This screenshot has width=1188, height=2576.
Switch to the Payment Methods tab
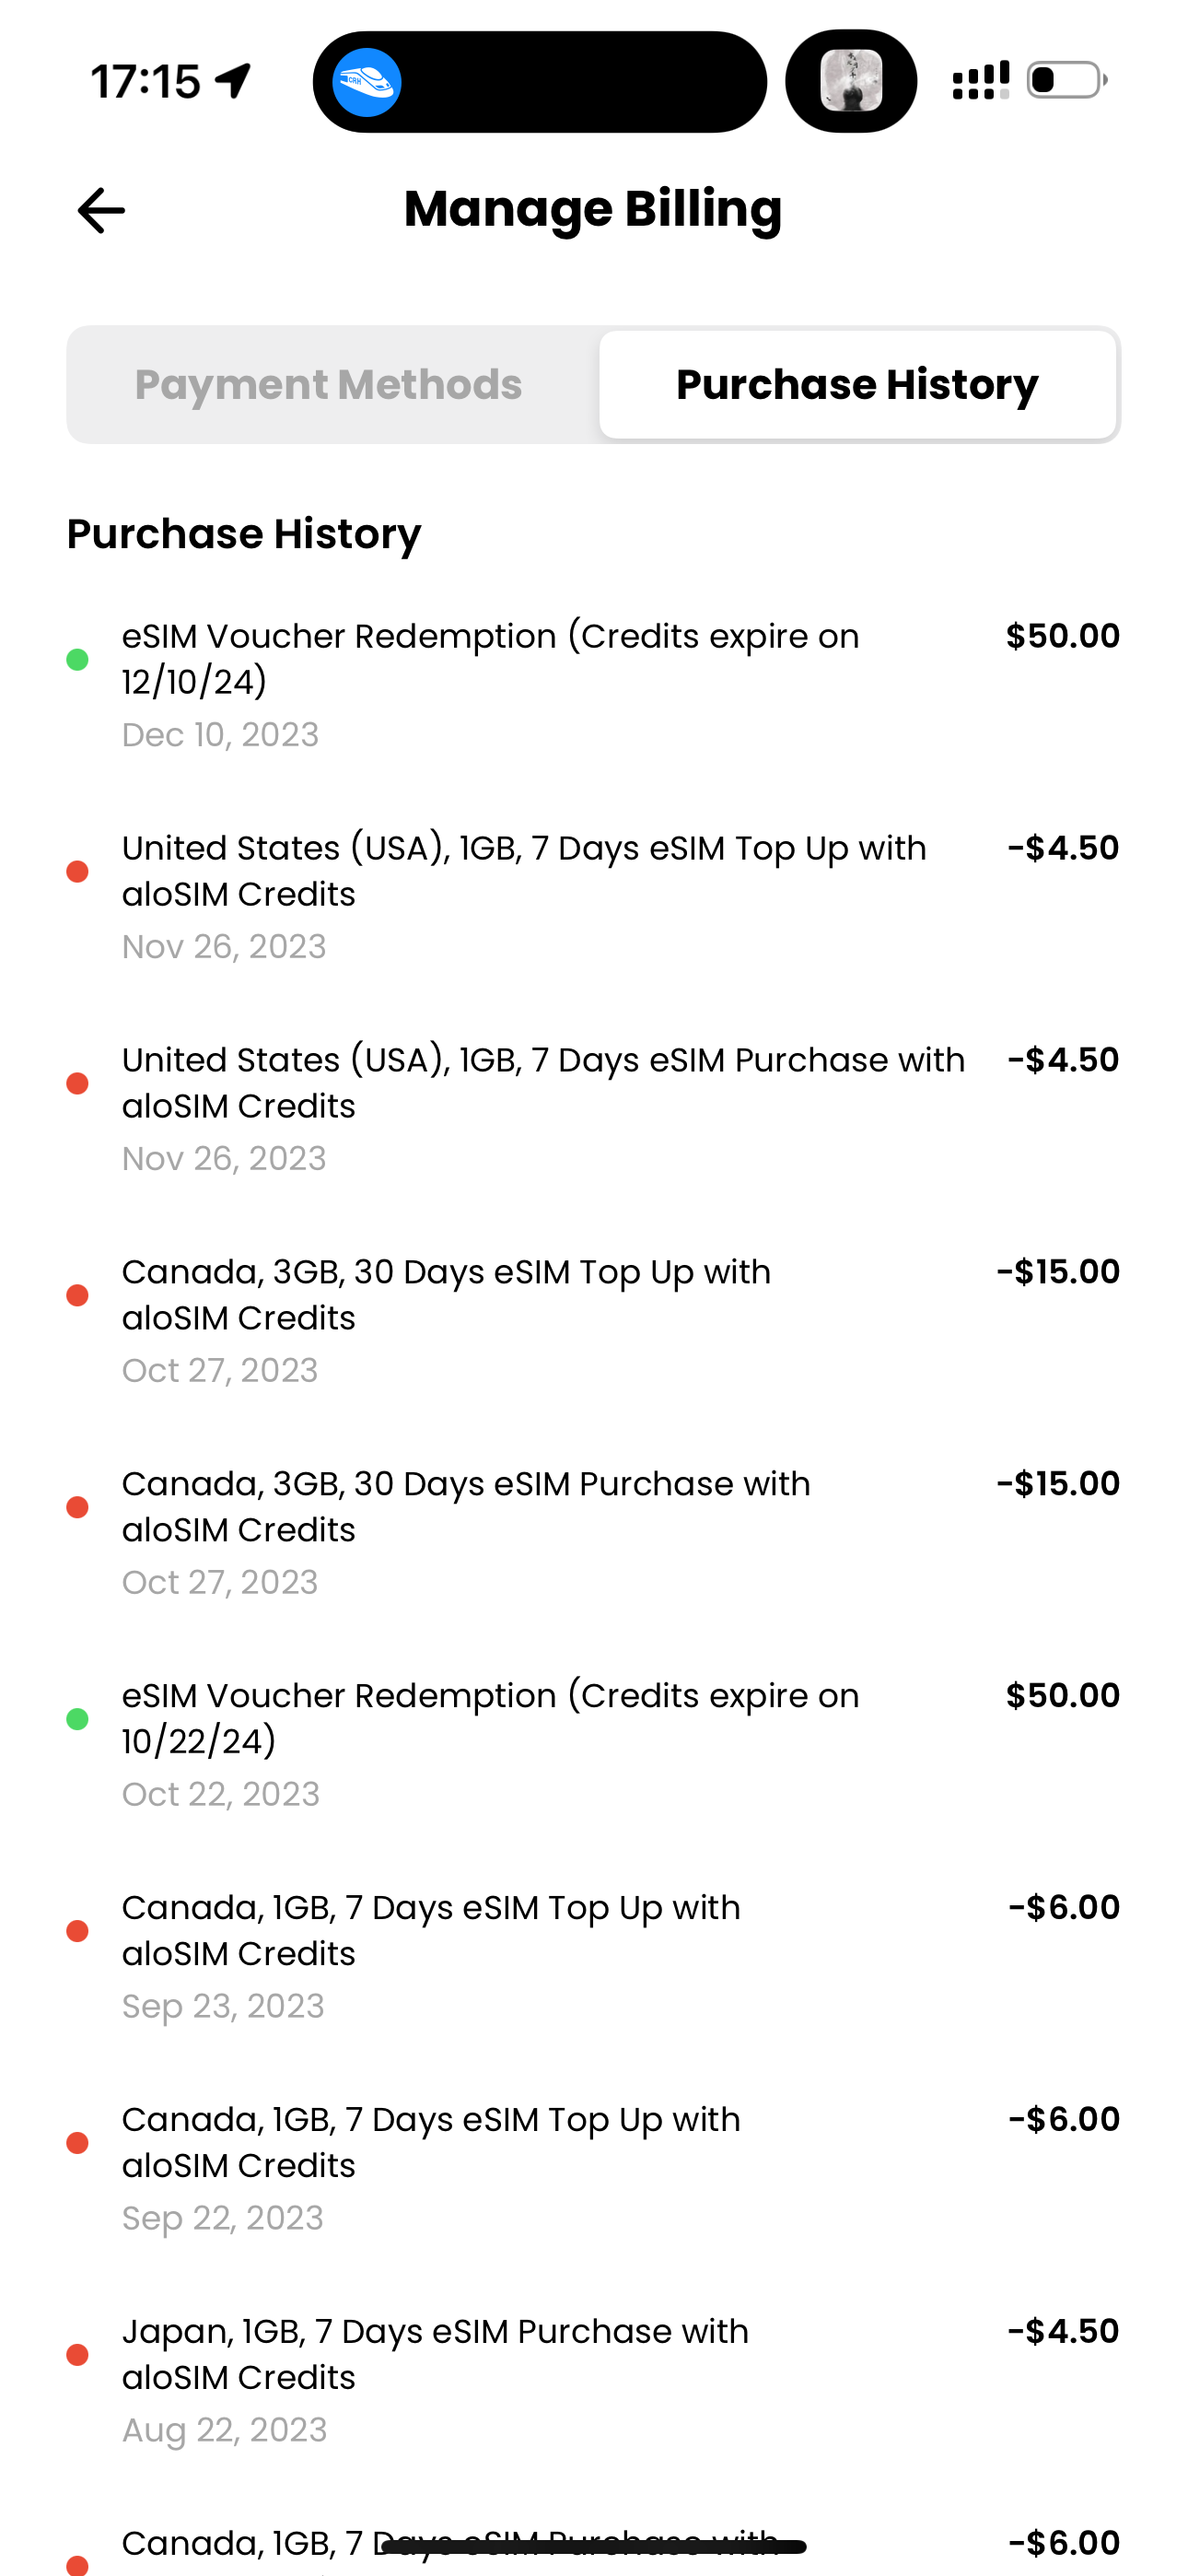click(x=329, y=385)
